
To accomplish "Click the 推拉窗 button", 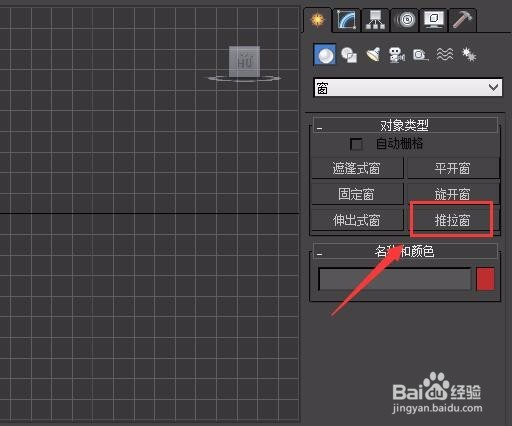I will pos(453,220).
